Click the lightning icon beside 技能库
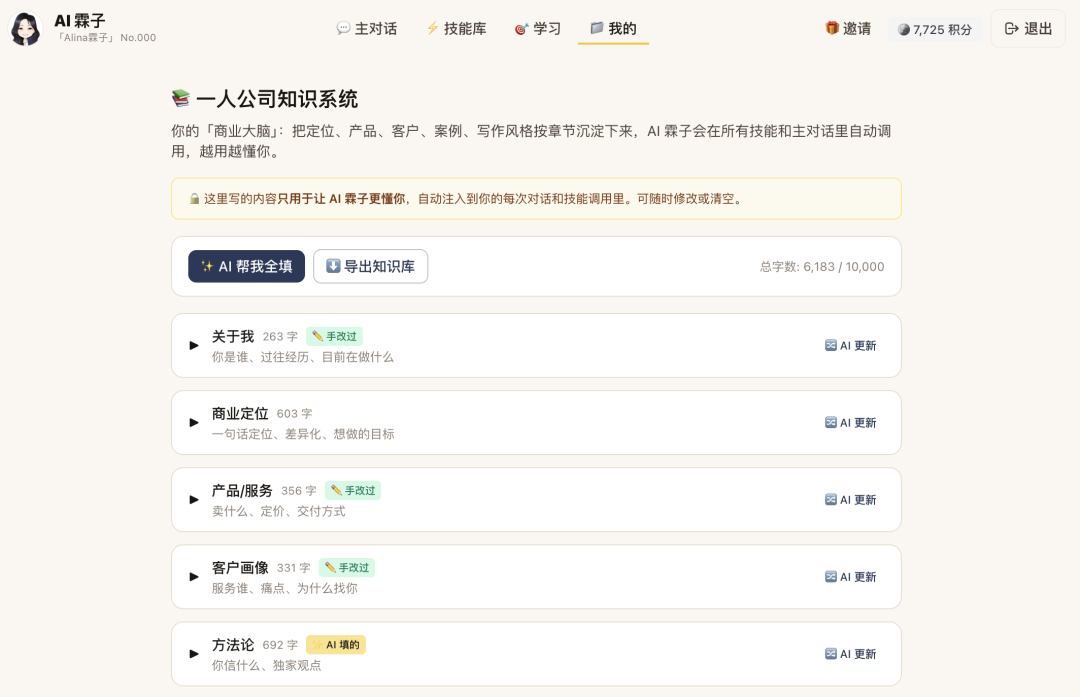This screenshot has height=697, width=1080. point(433,28)
